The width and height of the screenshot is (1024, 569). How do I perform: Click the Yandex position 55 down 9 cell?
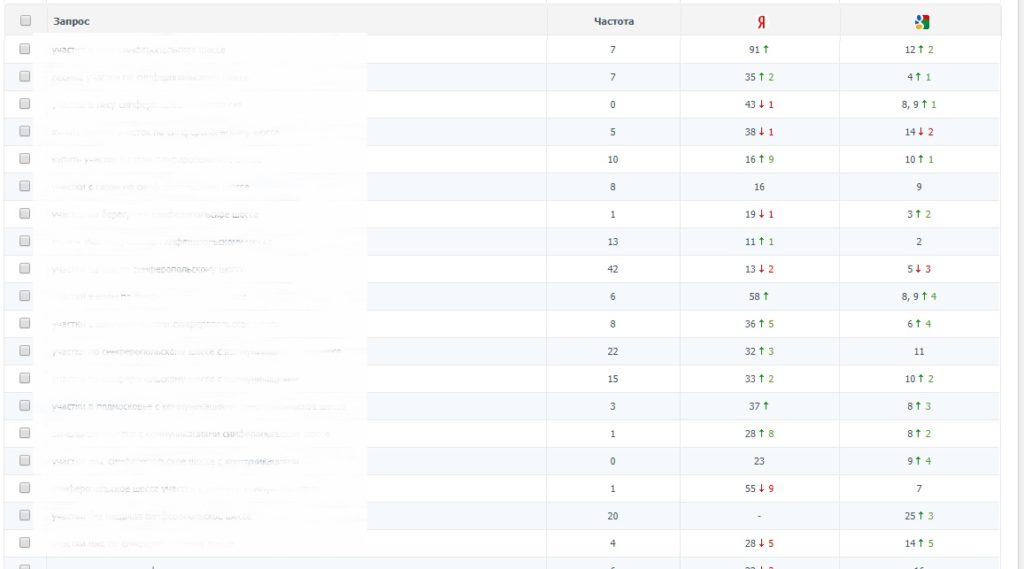761,489
